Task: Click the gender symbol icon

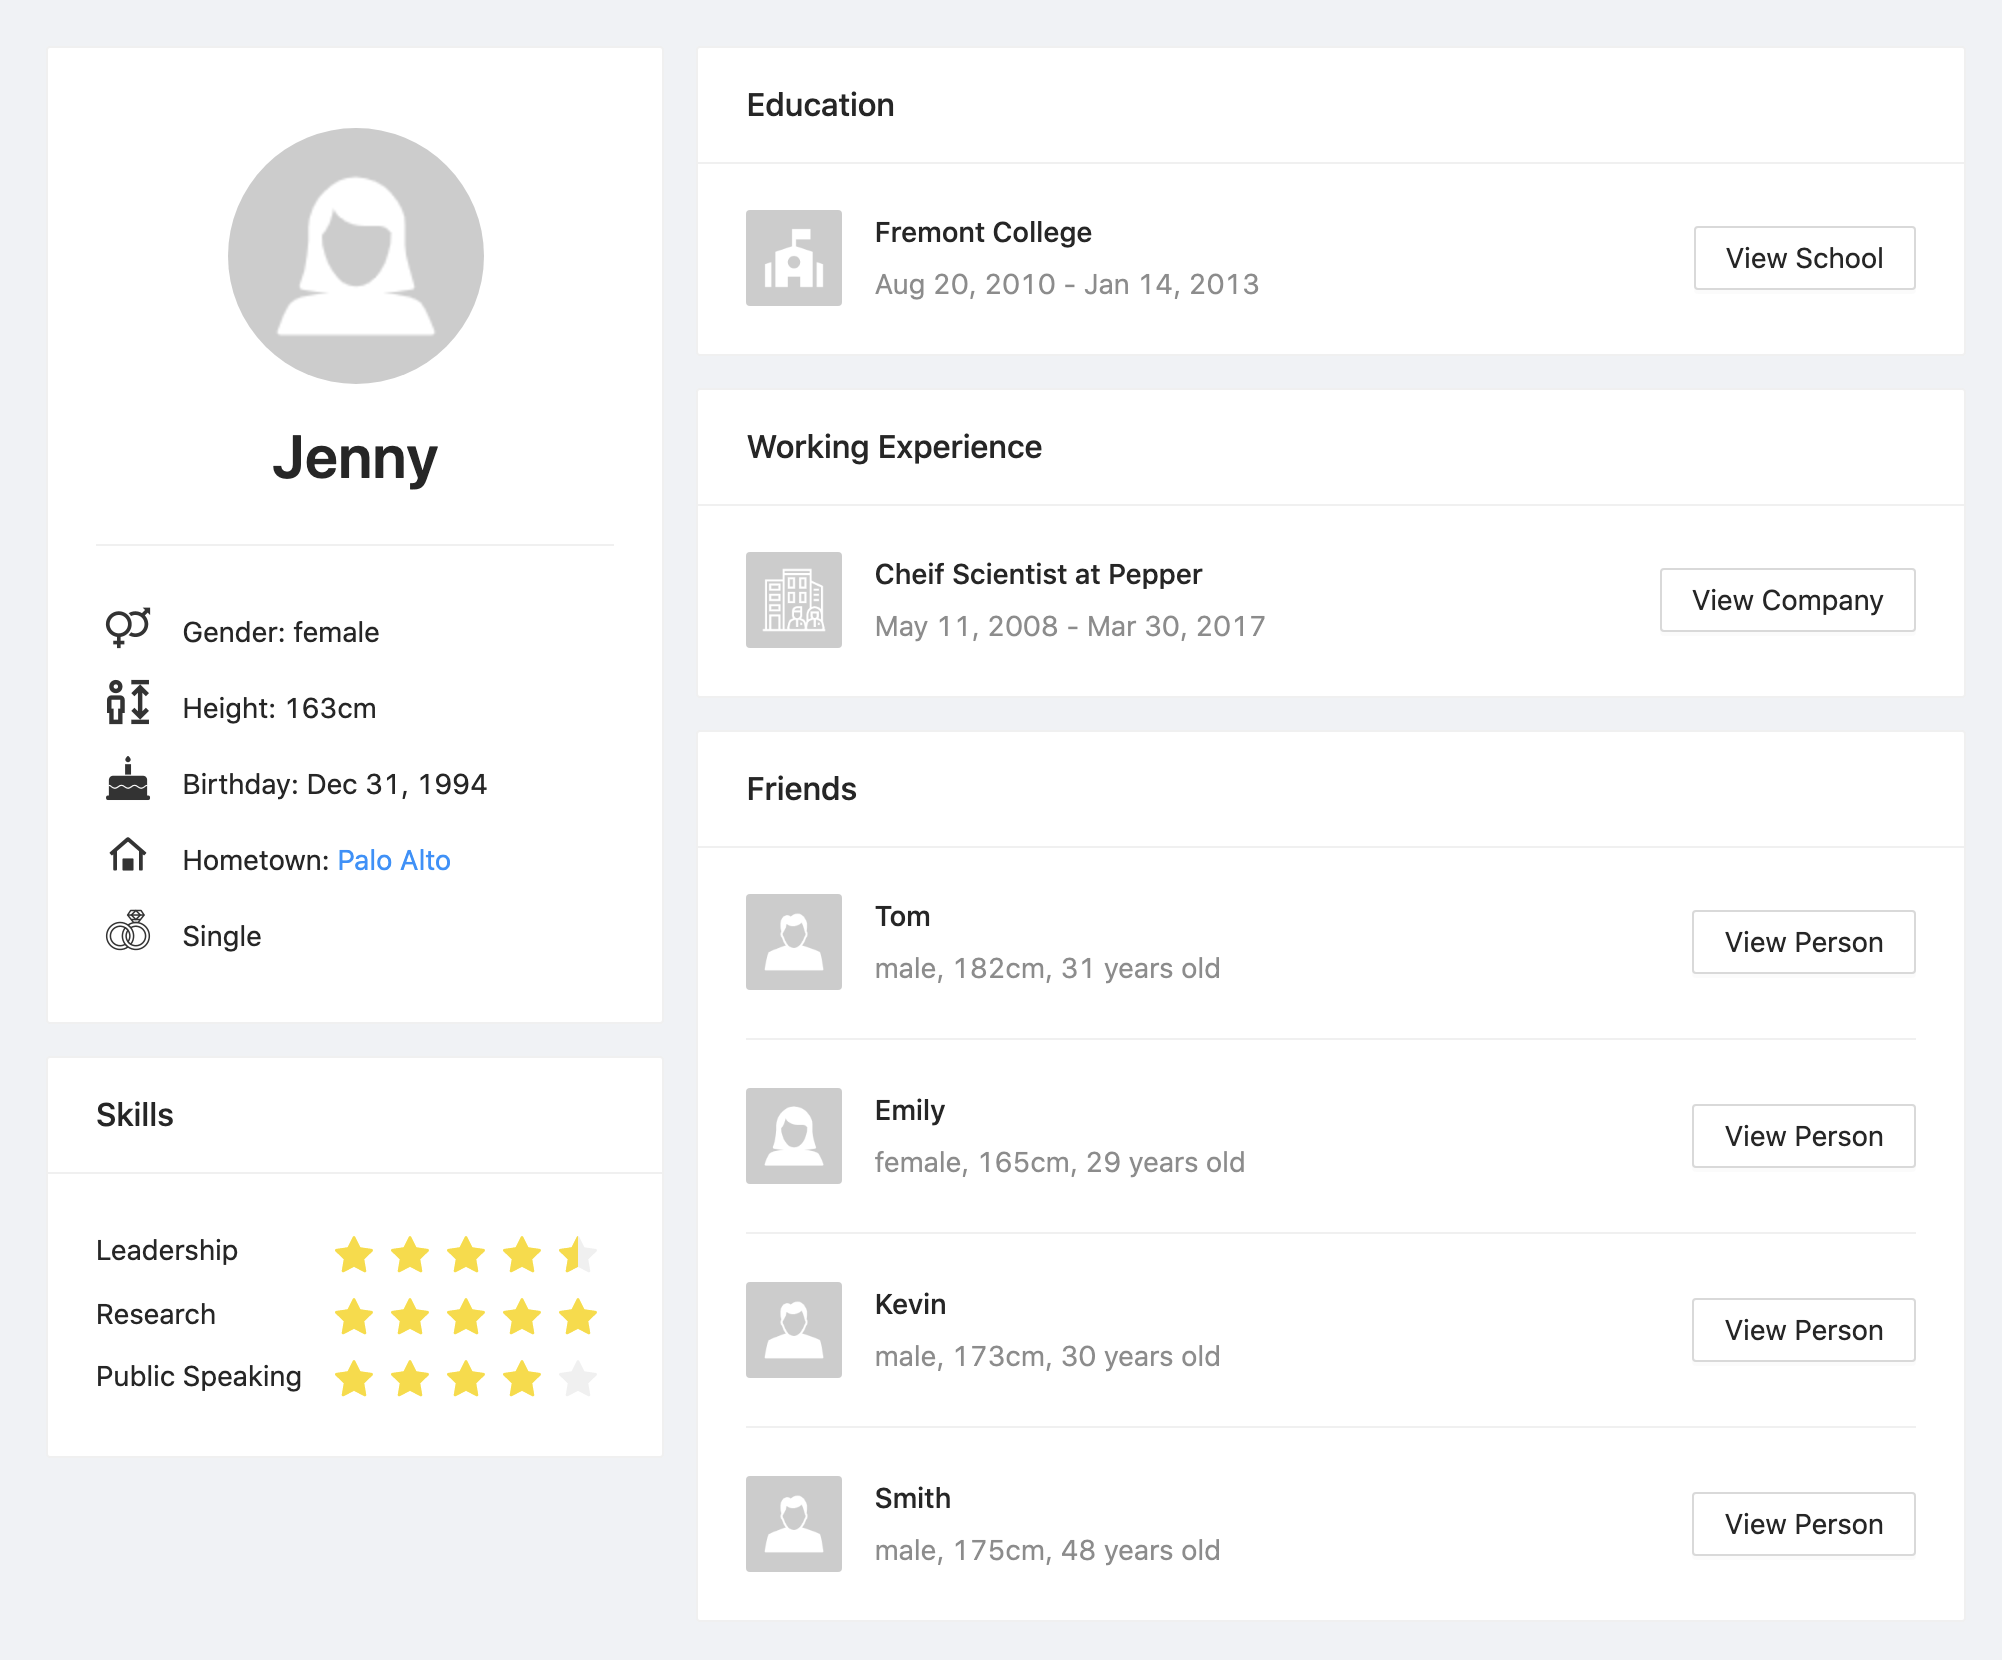Action: click(127, 628)
